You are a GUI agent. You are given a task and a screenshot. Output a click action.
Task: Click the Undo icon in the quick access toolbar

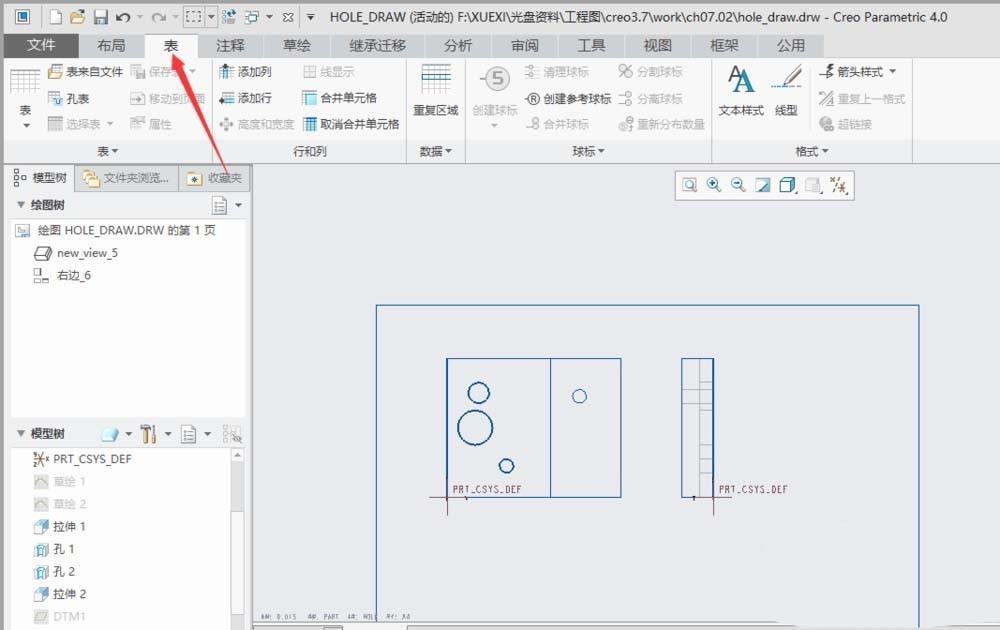124,14
